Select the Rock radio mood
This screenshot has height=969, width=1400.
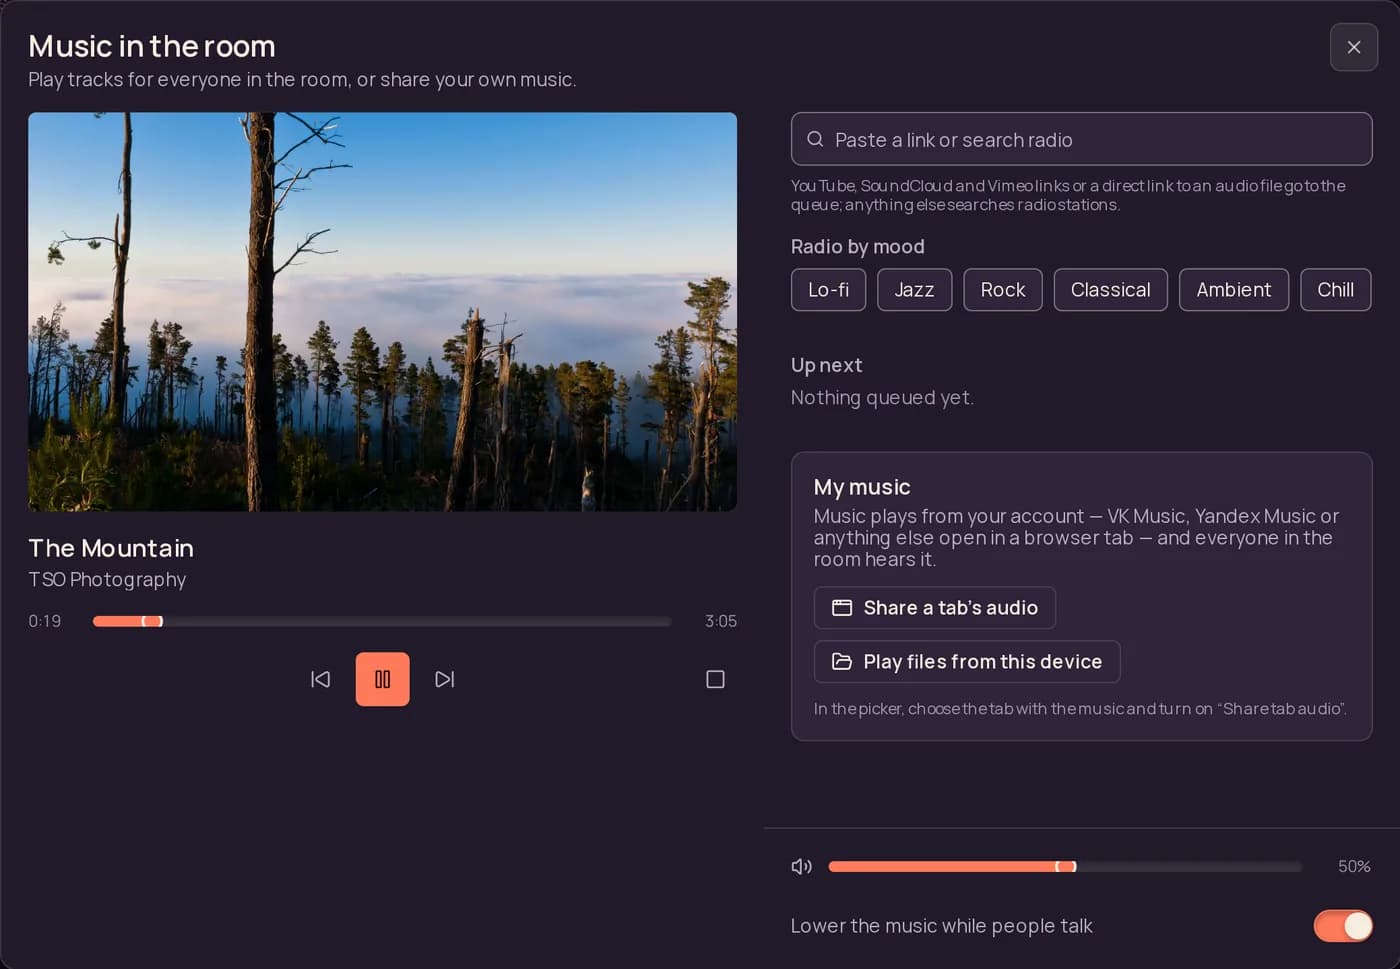(x=1003, y=290)
